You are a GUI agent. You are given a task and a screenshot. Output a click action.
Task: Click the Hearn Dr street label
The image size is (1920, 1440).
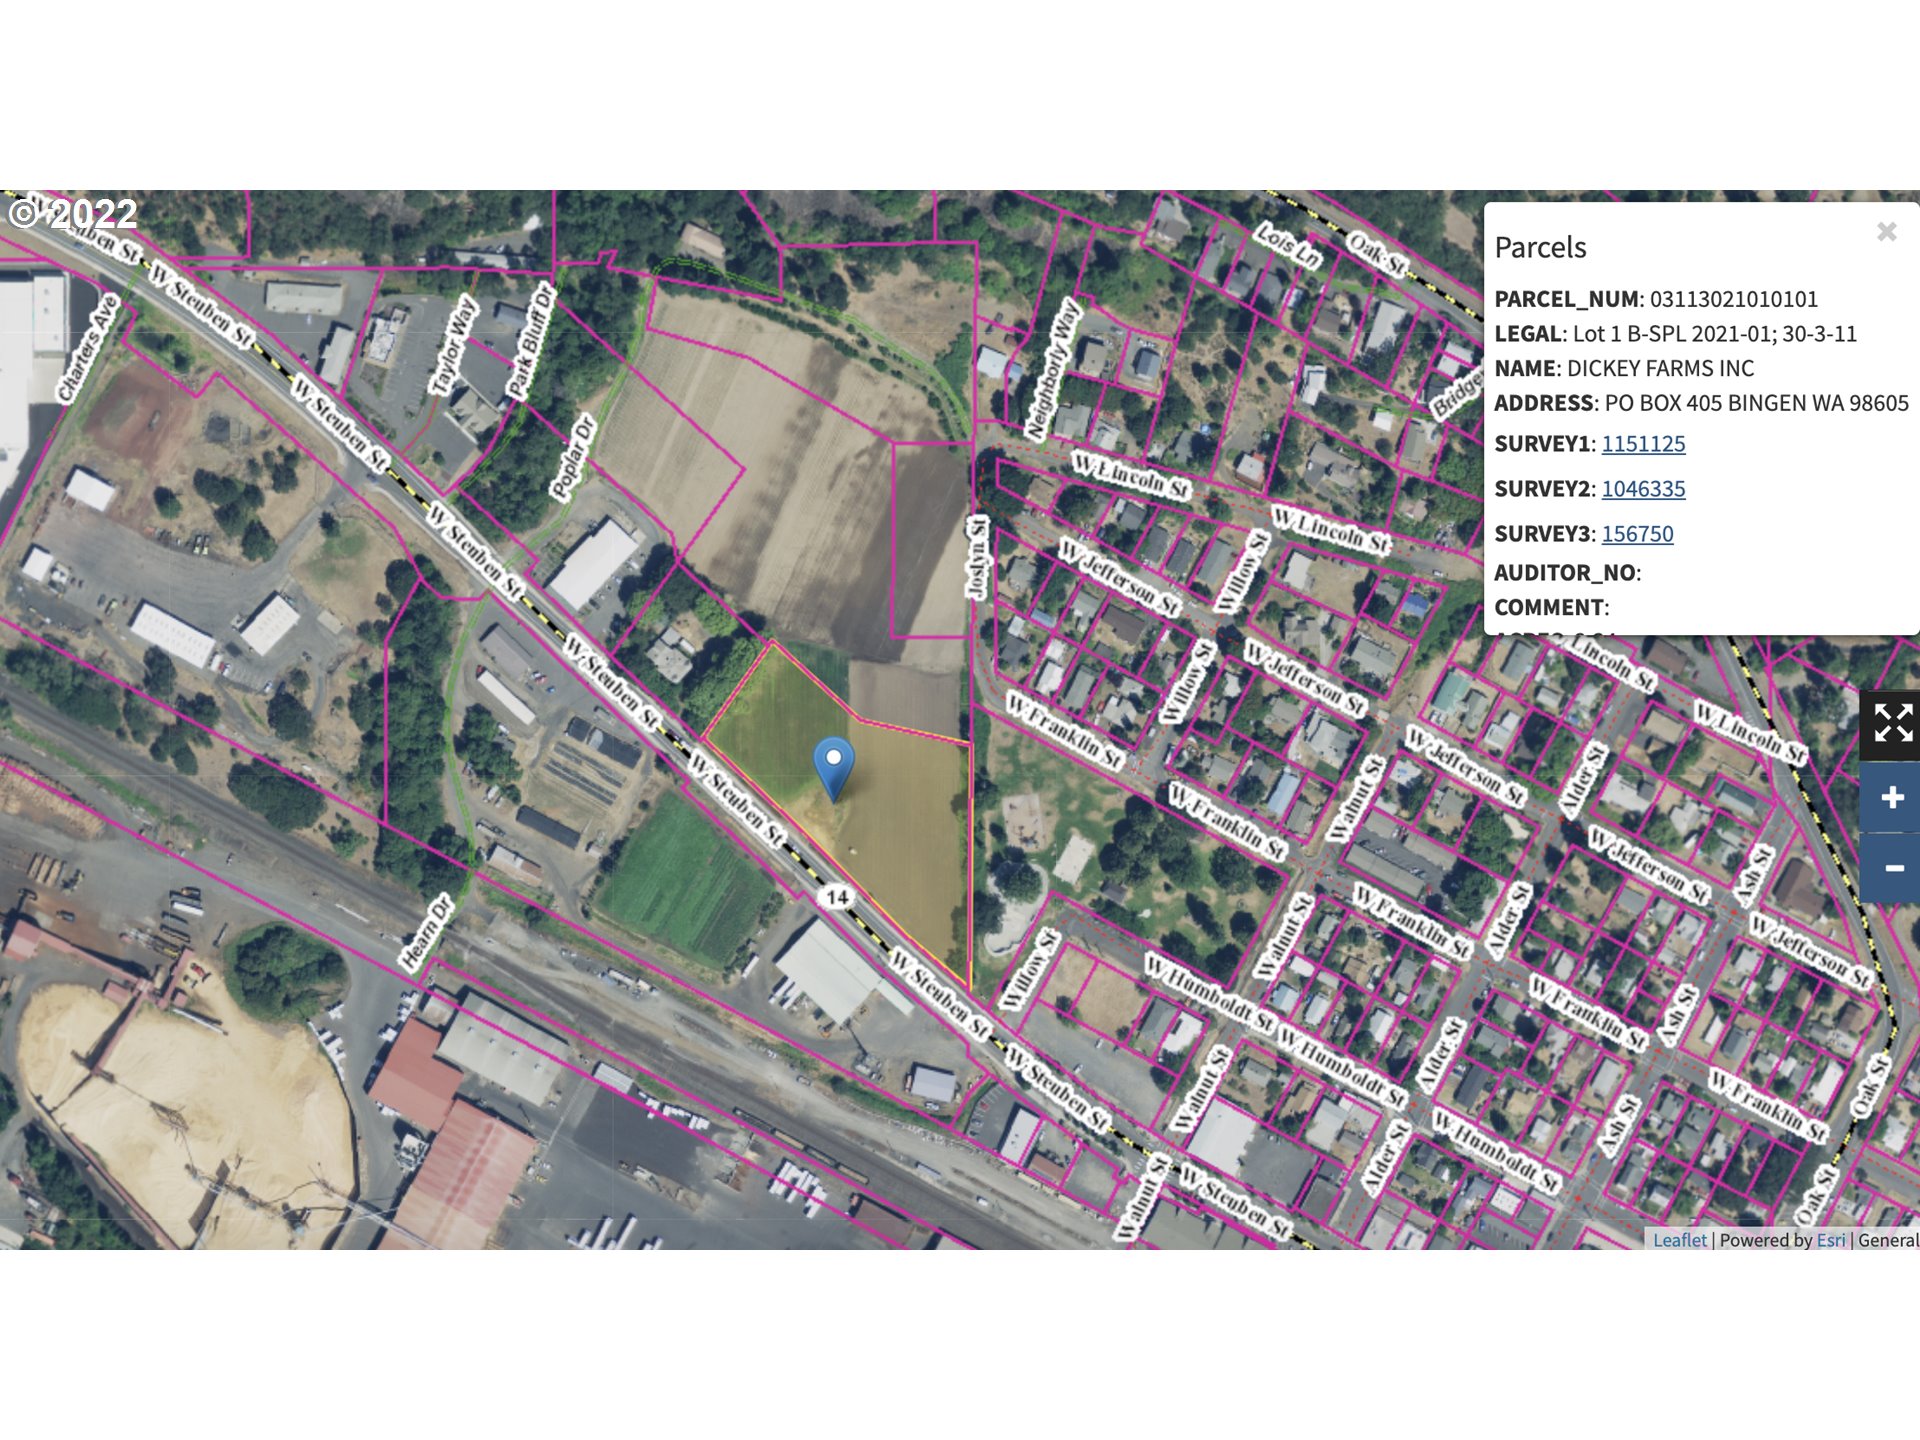[427, 934]
